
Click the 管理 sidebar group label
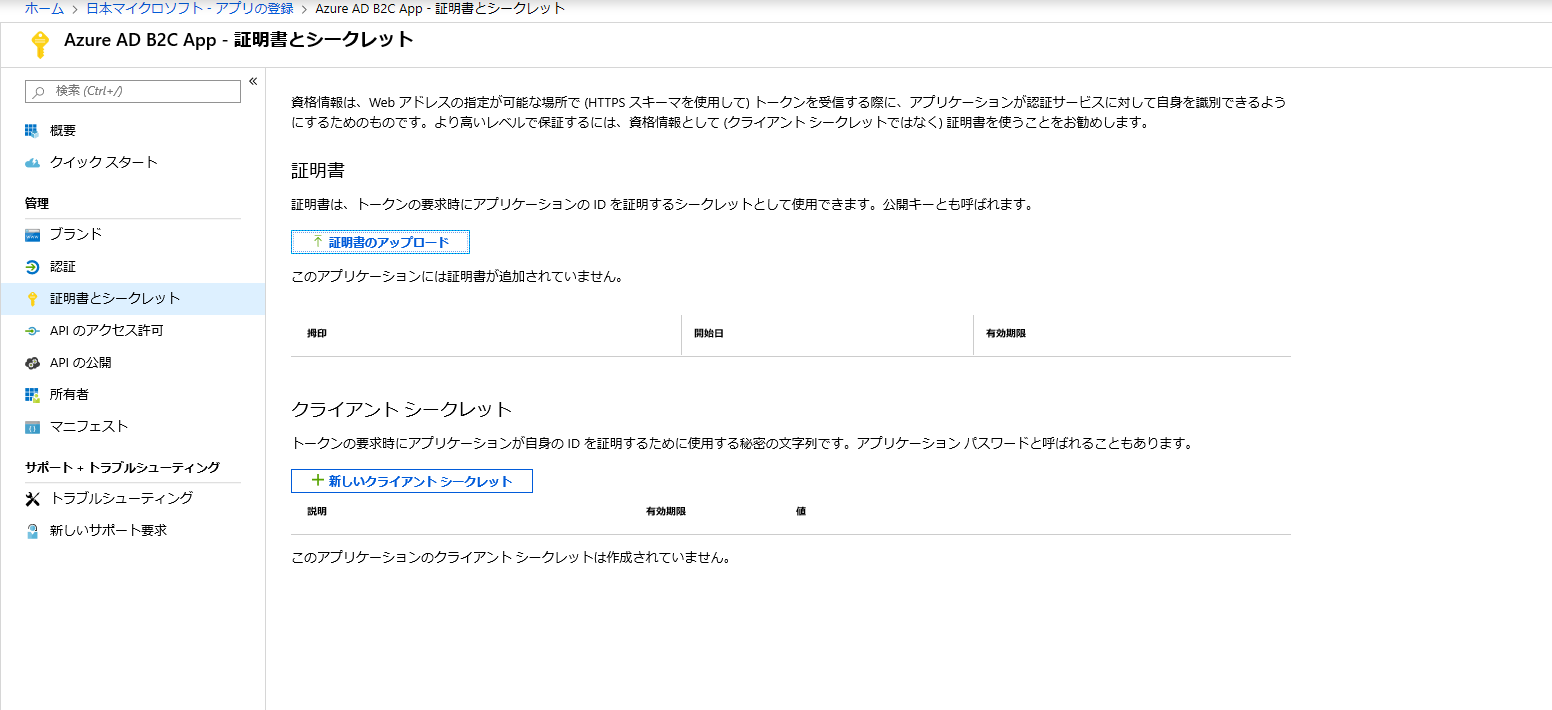tap(37, 203)
